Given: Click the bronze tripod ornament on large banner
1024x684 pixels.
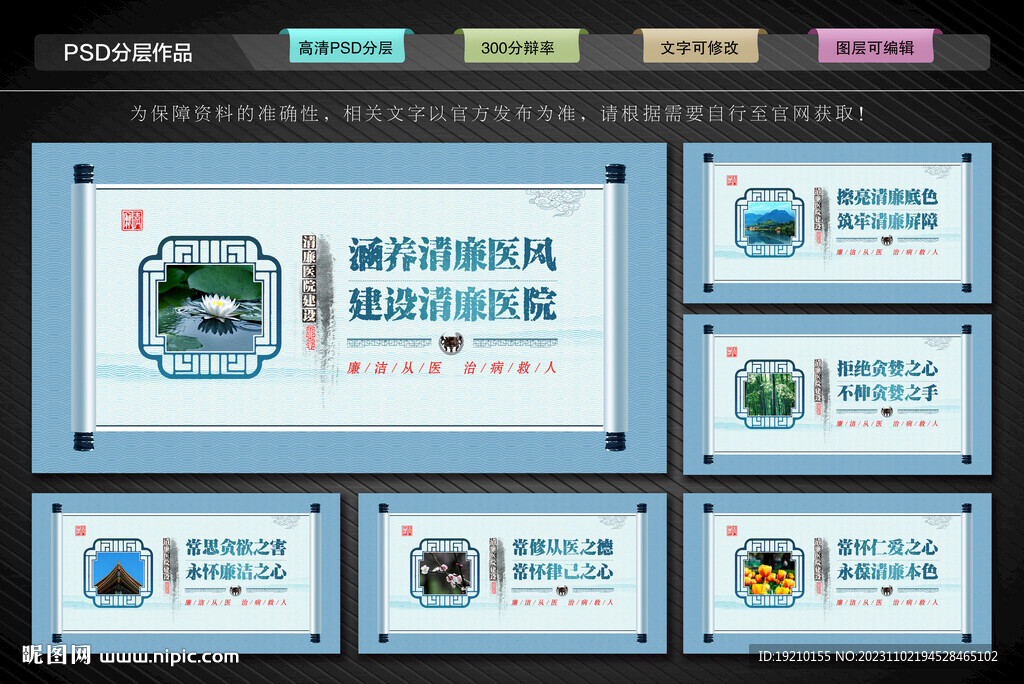Looking at the screenshot, I should [x=451, y=342].
